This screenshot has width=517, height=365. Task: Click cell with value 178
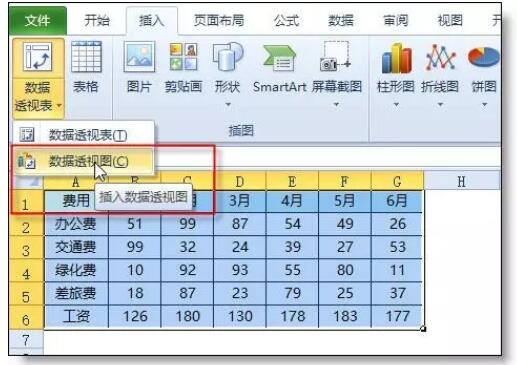[292, 316]
